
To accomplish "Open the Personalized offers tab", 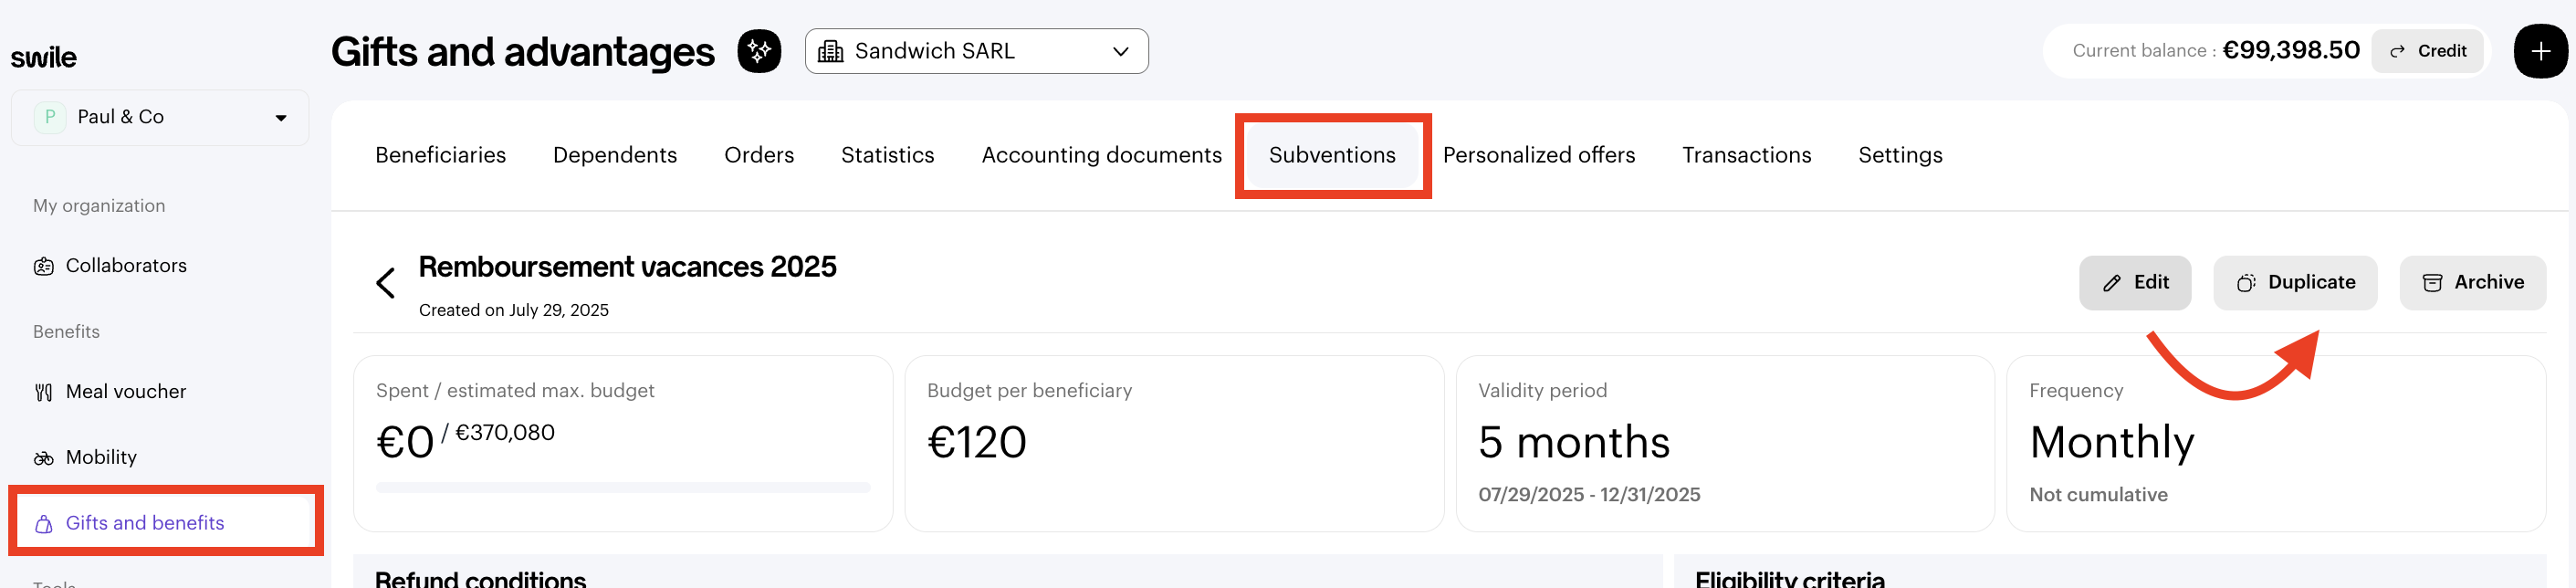I will (1538, 155).
